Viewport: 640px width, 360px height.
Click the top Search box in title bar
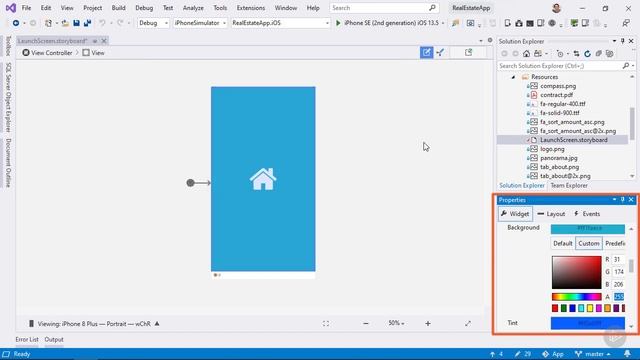pos(384,8)
